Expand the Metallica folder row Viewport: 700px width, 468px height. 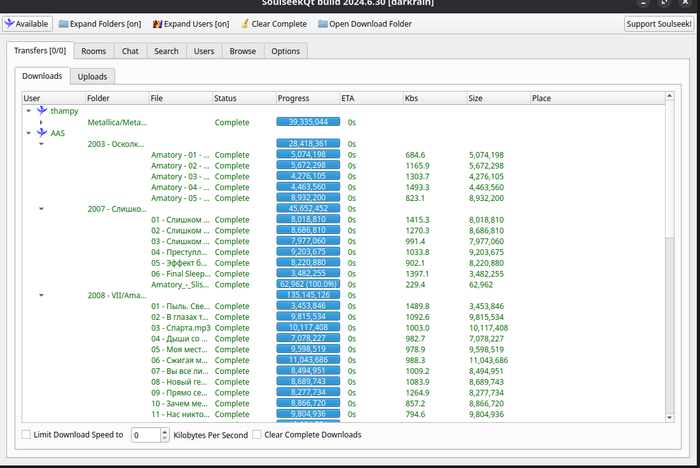41,122
